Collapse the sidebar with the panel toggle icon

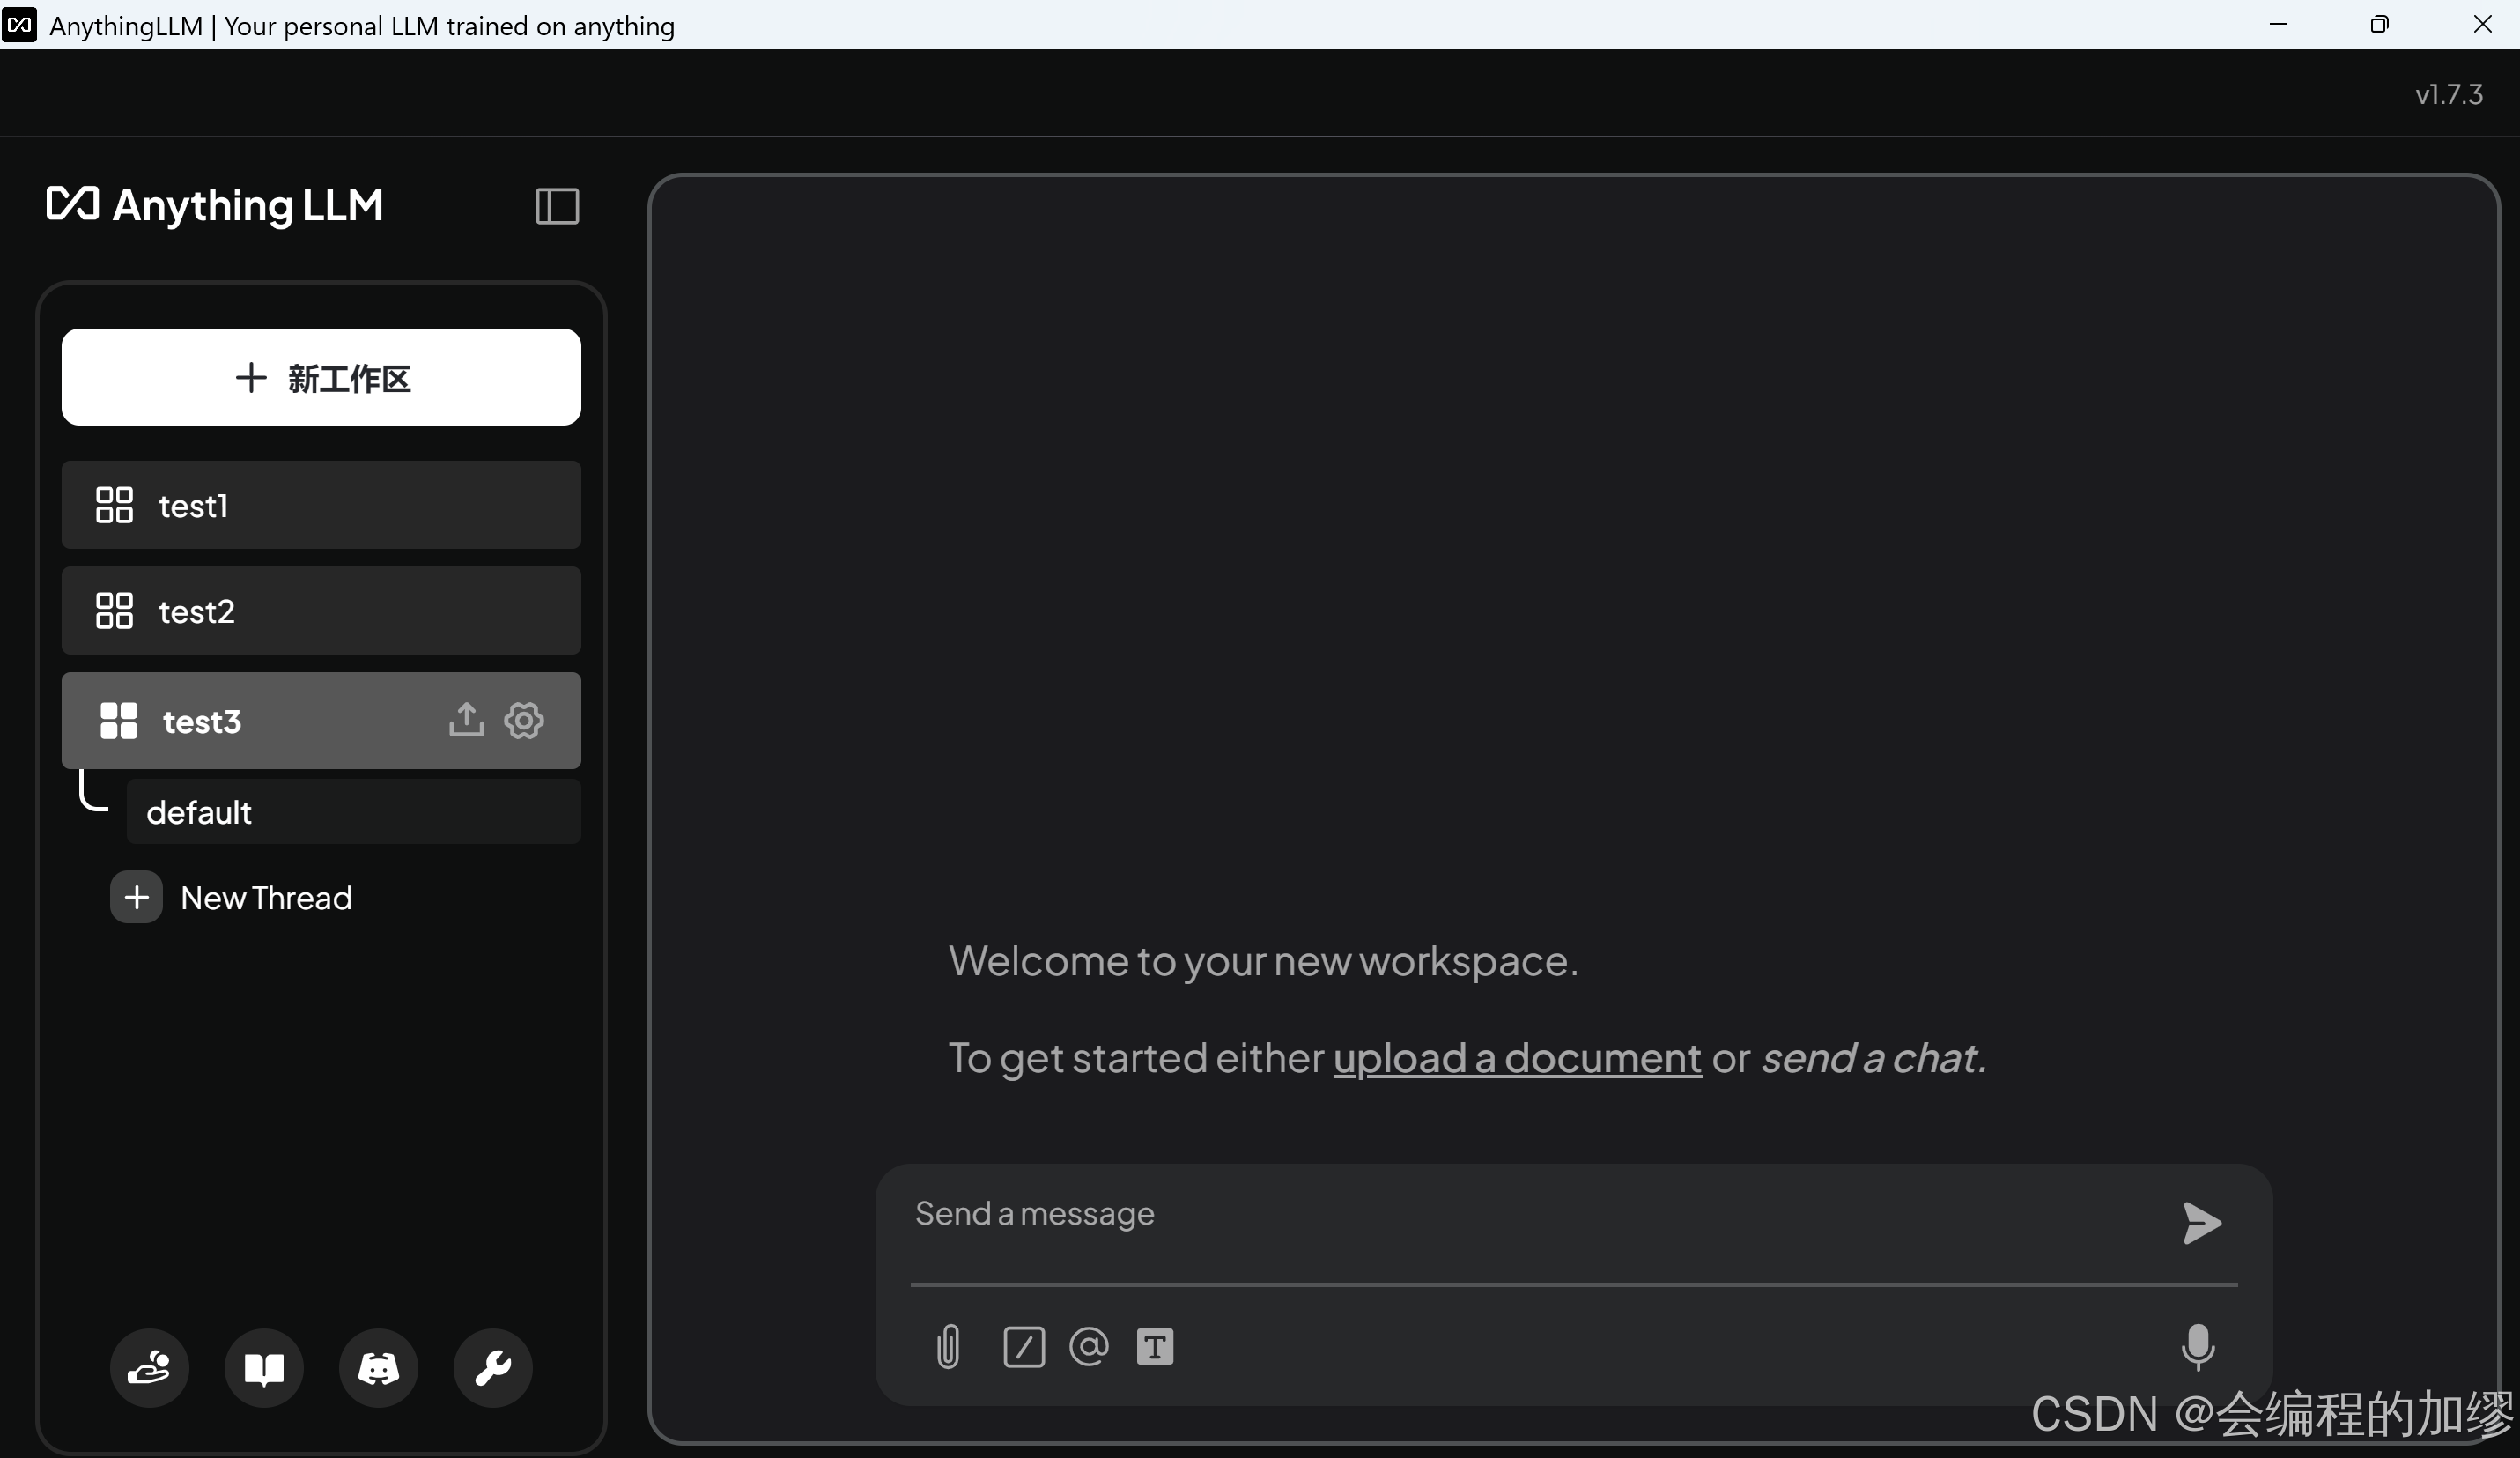coord(557,206)
